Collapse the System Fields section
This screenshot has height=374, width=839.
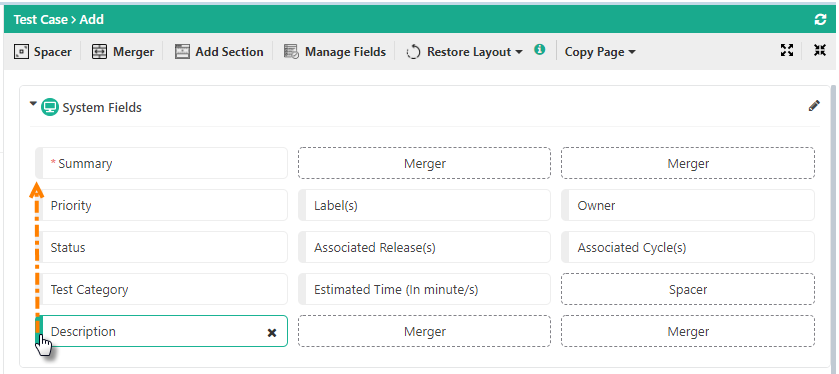pos(34,104)
